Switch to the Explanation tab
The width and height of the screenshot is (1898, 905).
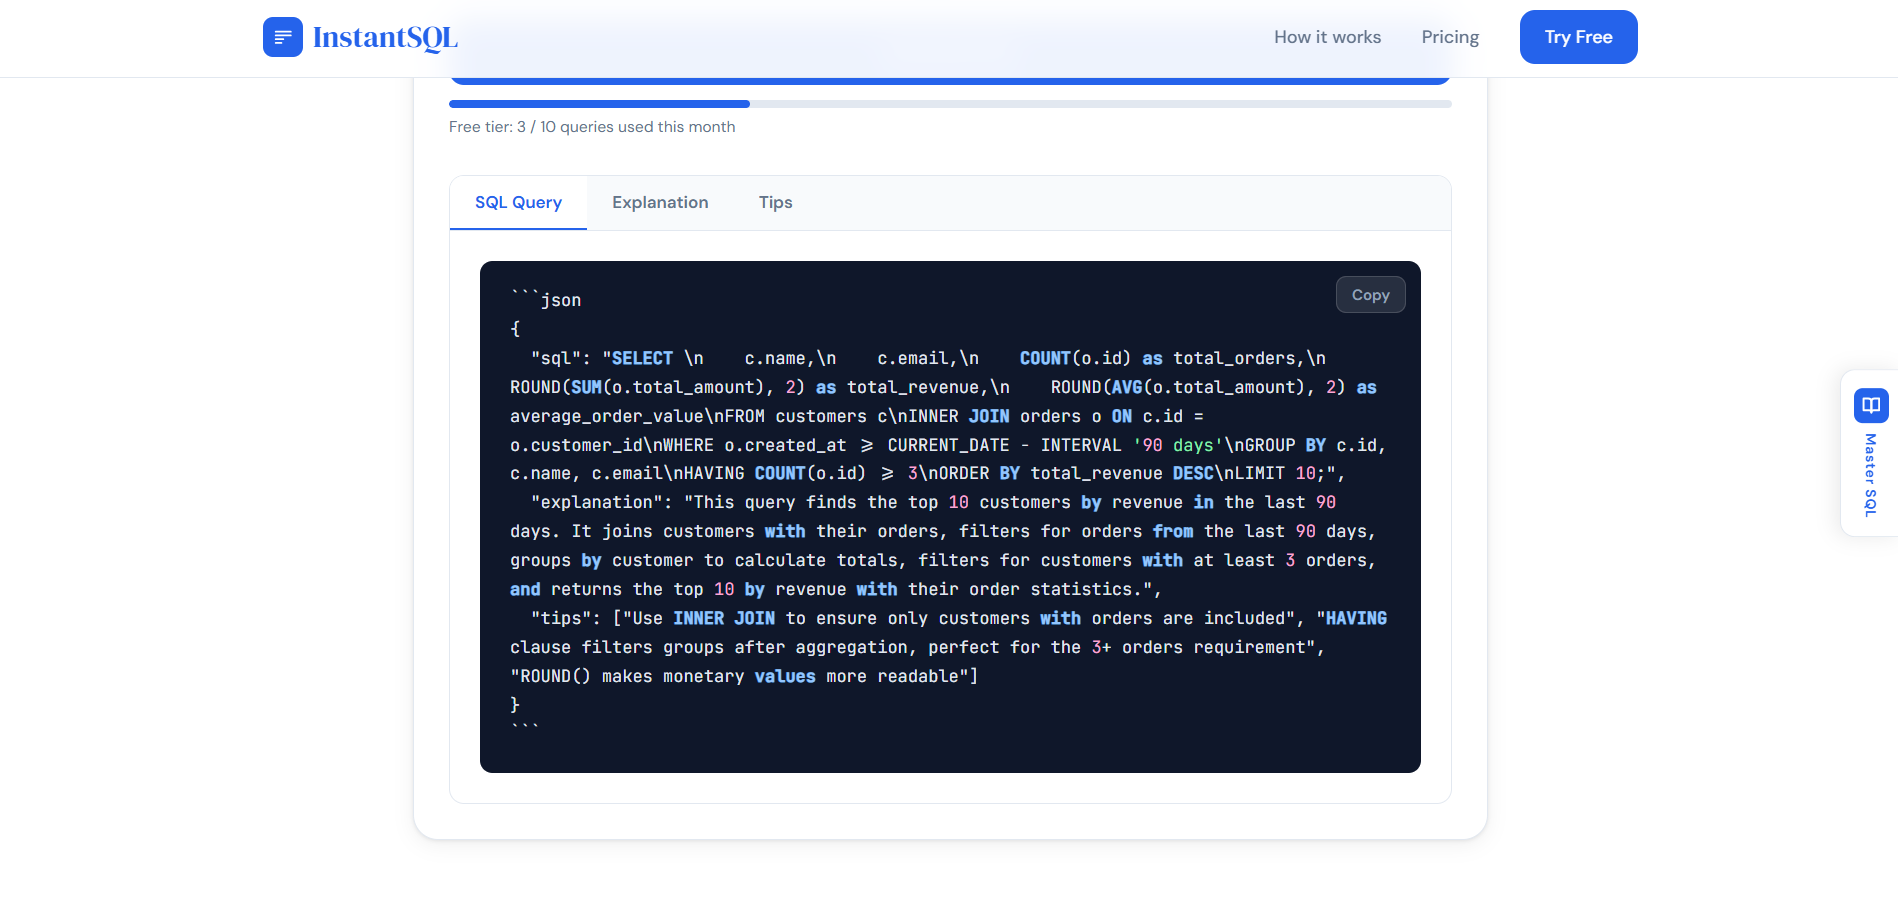[x=660, y=202]
